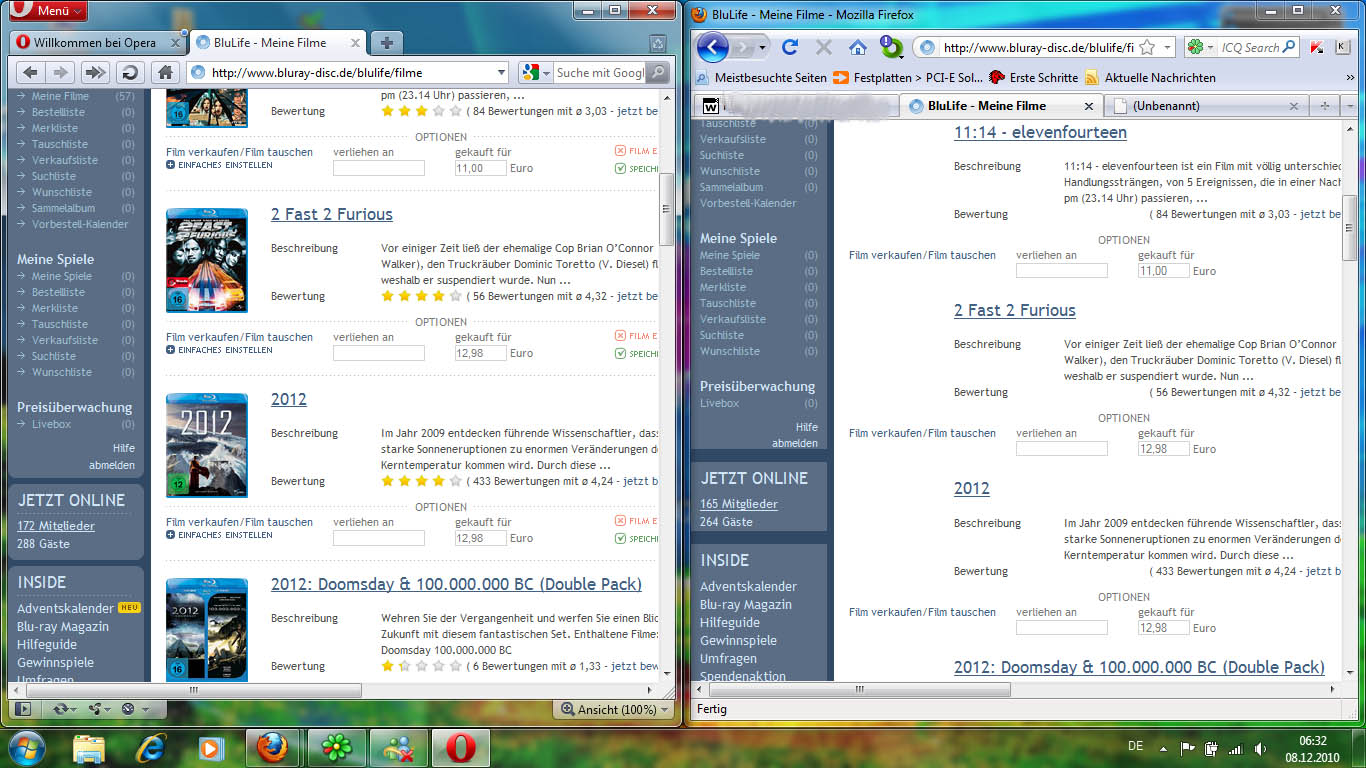Switch to the (Unbenannt) tab in Firefox

tap(1205, 105)
